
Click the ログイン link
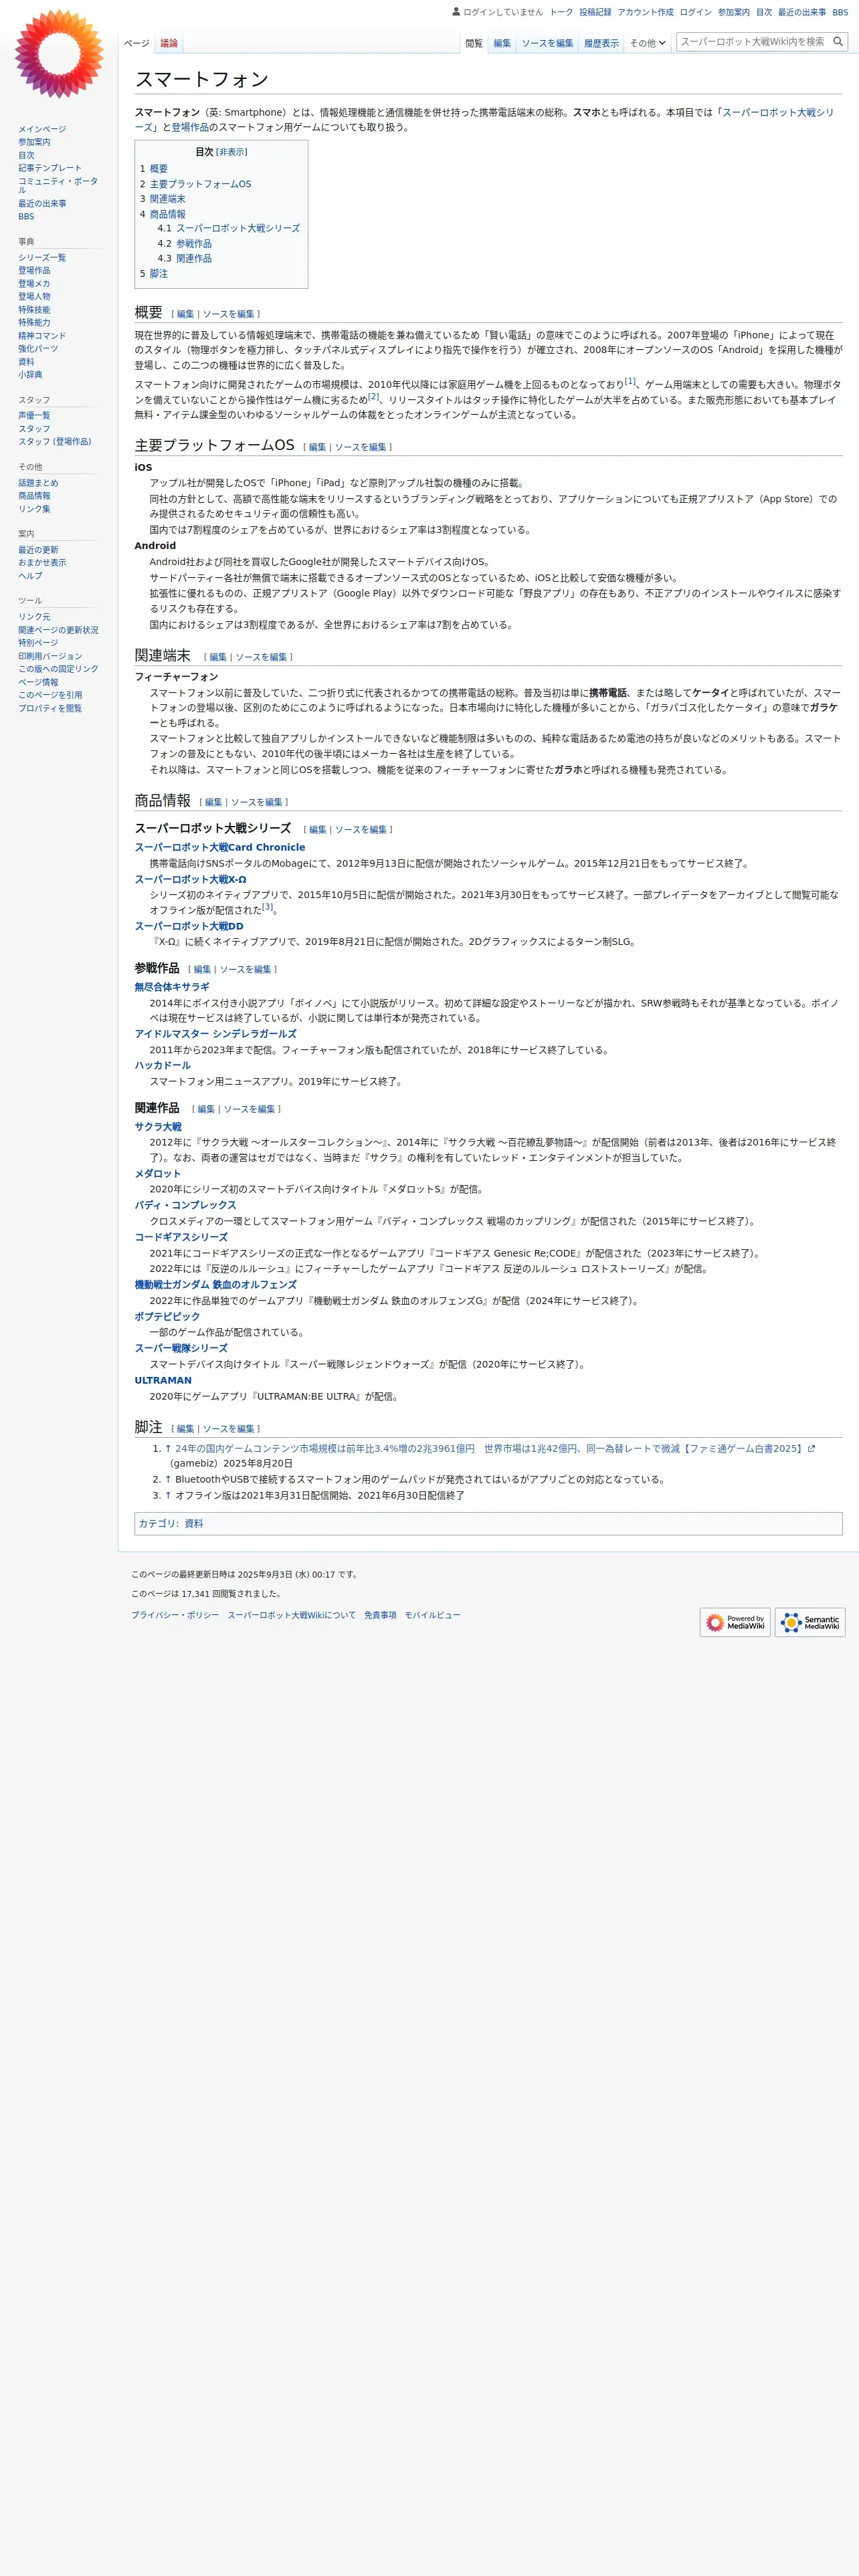tap(695, 12)
